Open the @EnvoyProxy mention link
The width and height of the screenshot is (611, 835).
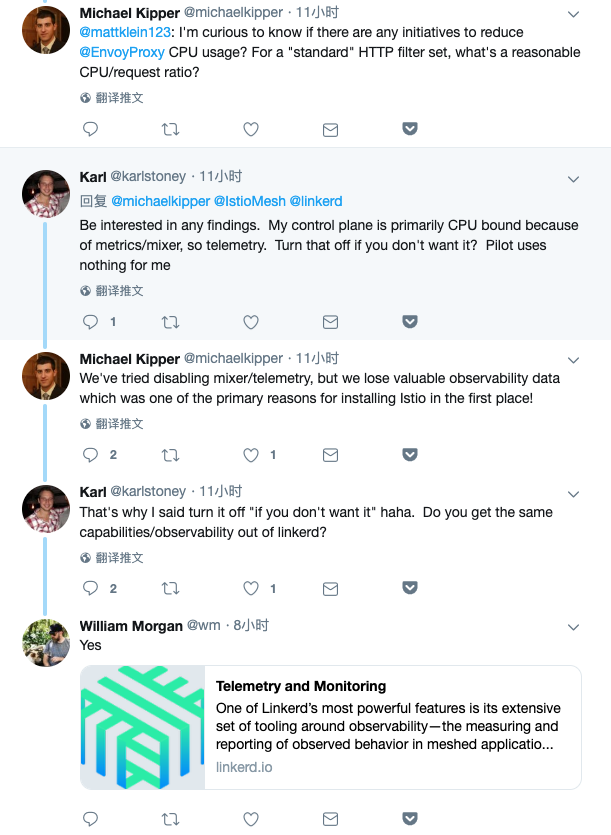tap(122, 51)
